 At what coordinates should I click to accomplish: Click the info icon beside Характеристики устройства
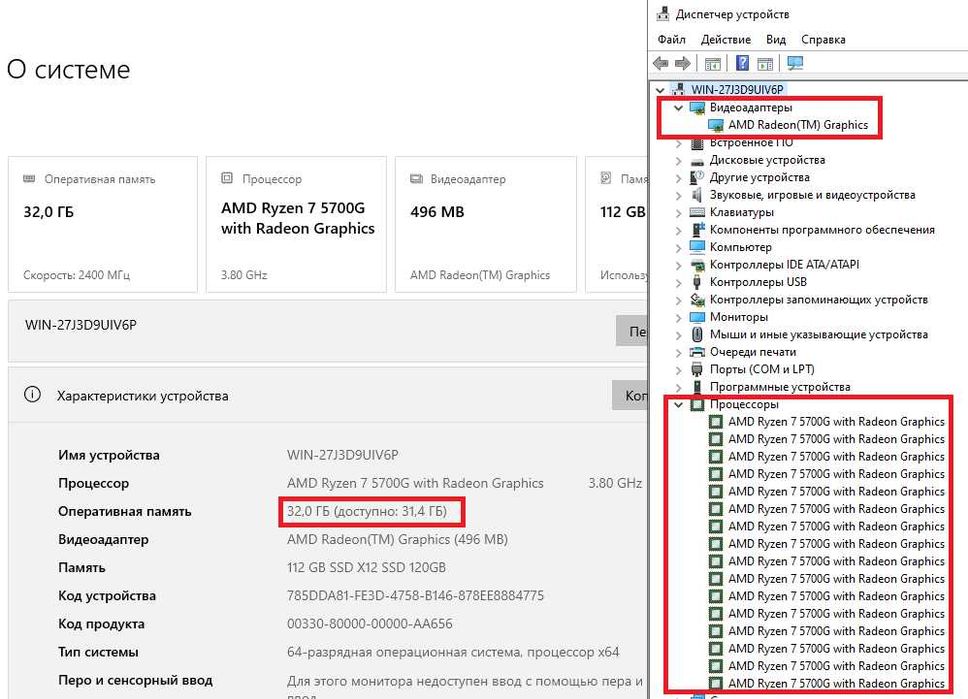[x=32, y=395]
